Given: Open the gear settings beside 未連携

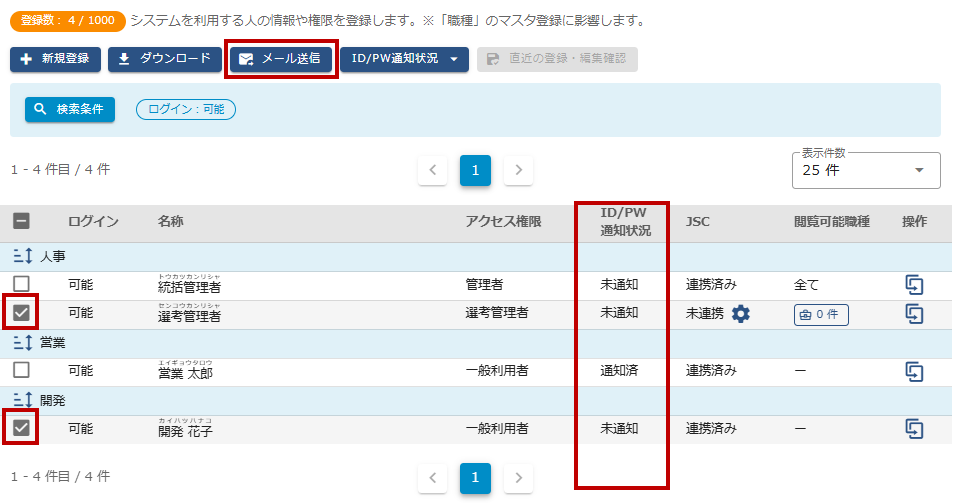Looking at the screenshot, I should 740,314.
